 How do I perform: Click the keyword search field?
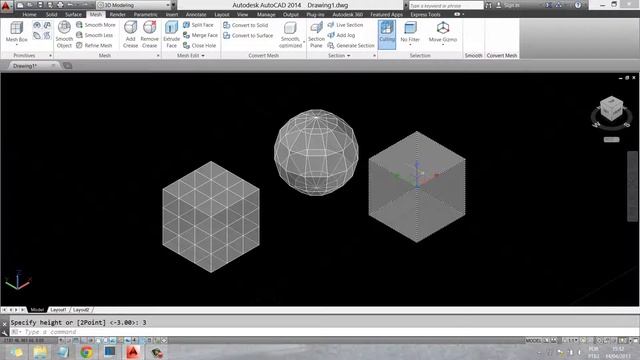point(446,5)
